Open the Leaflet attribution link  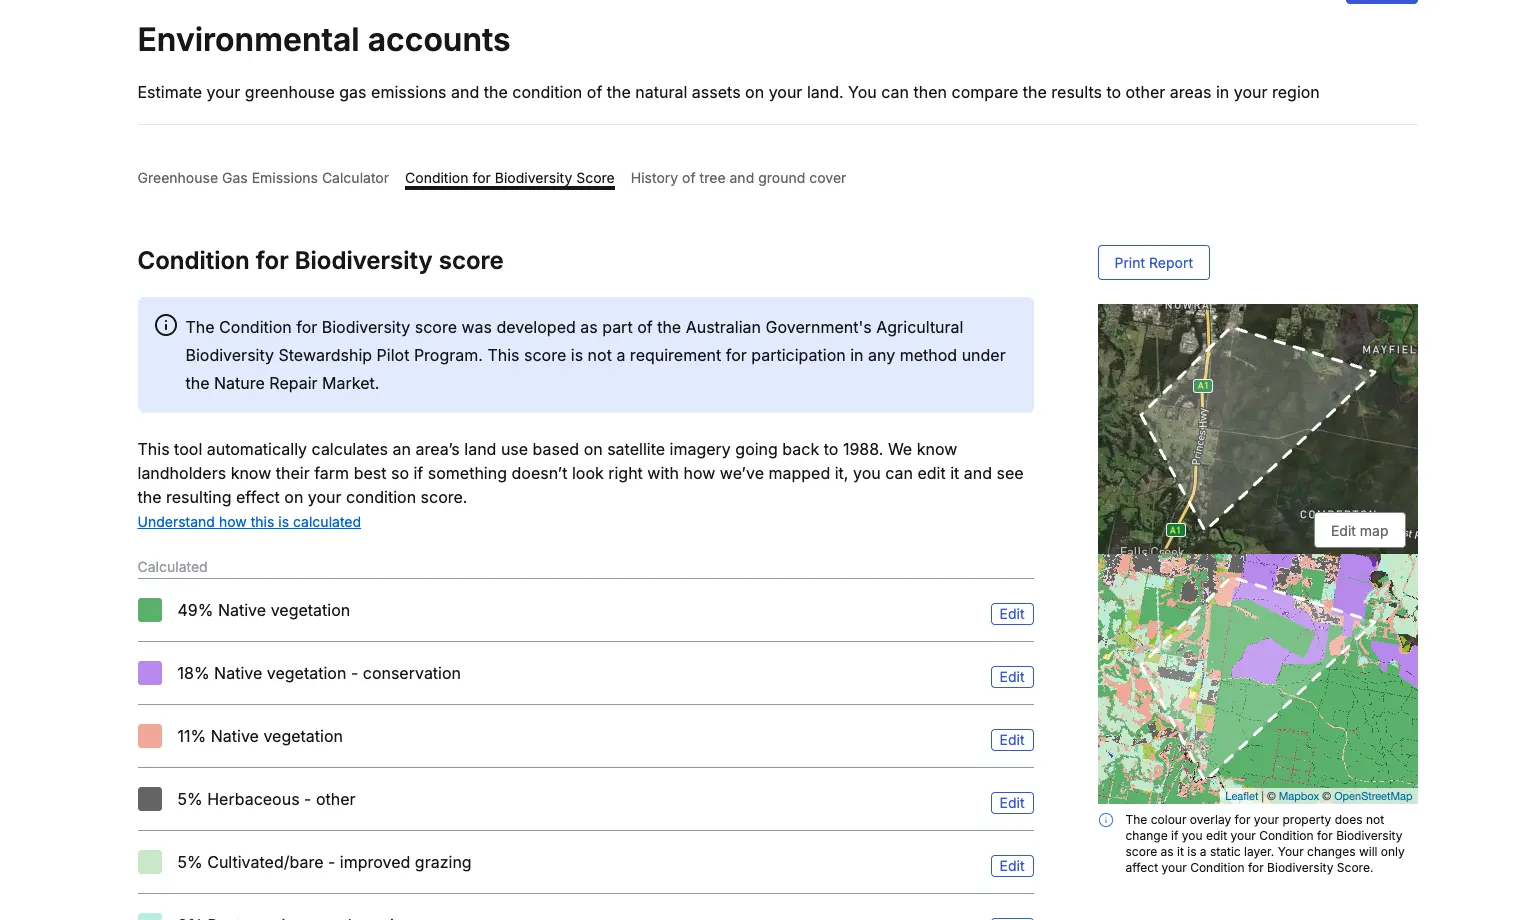point(1241,796)
